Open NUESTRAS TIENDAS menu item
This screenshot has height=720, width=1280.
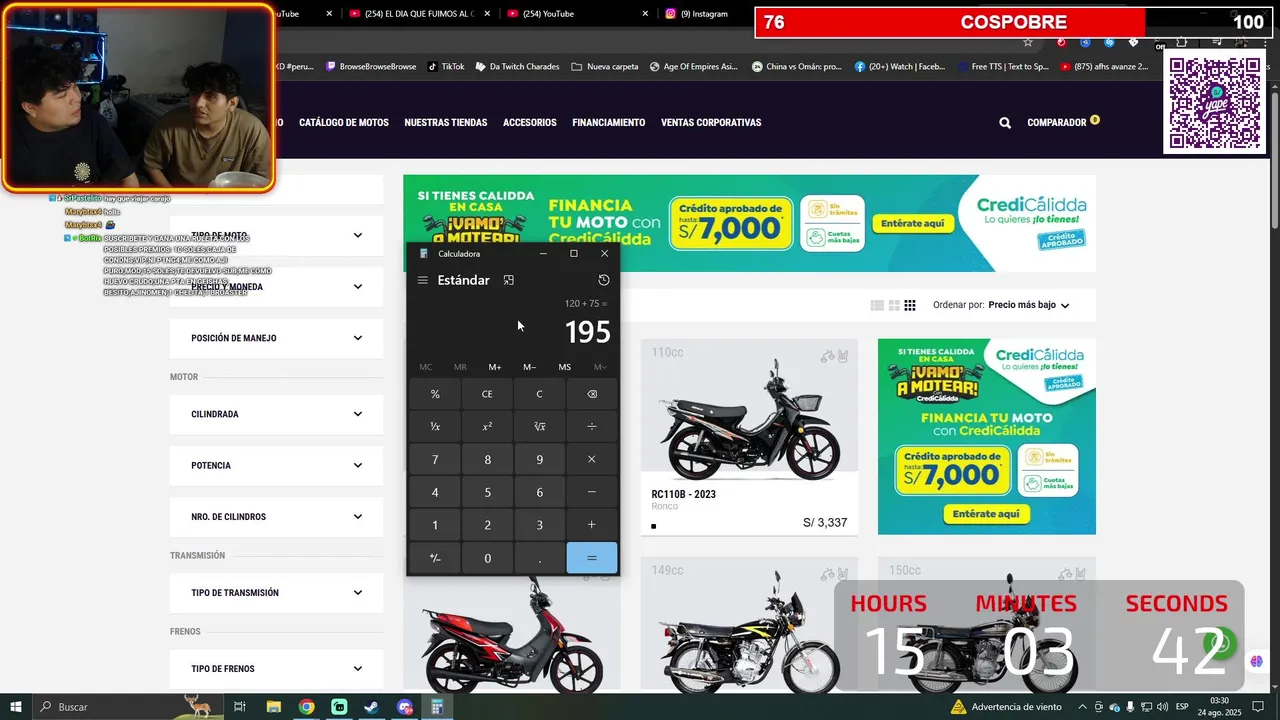446,123
